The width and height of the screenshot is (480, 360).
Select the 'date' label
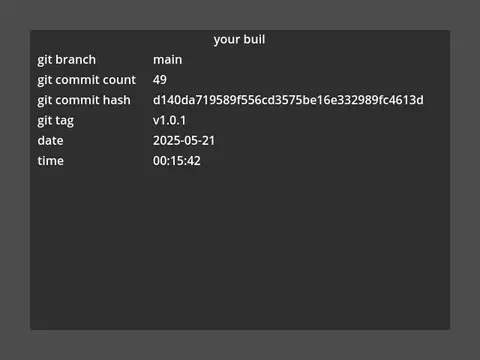[x=50, y=141]
